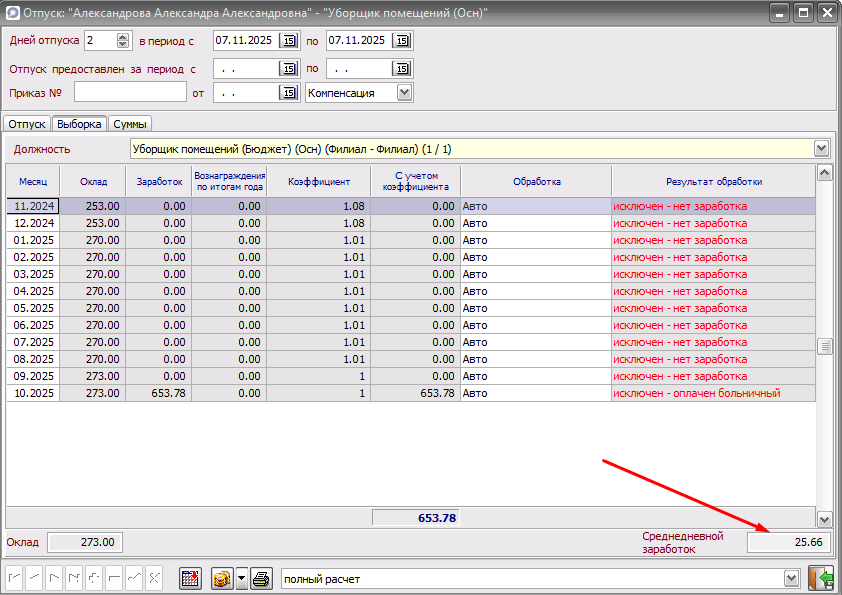Open calendar for vacation end date
Image resolution: width=842 pixels, height=595 pixels.
tap(401, 41)
